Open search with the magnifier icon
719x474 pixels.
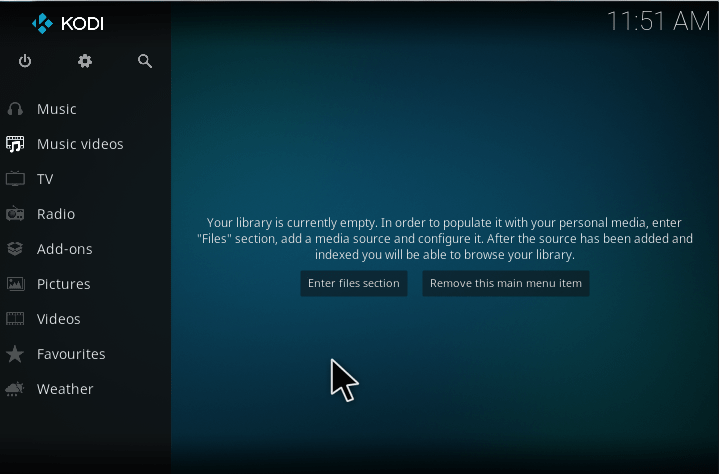(145, 61)
